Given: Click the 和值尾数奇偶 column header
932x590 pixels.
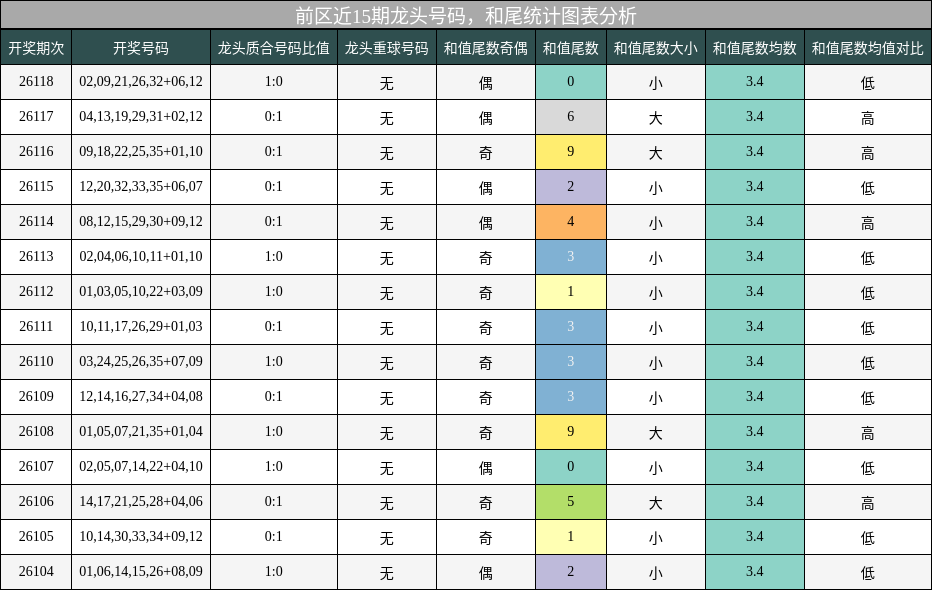Looking at the screenshot, I should 486,48.
